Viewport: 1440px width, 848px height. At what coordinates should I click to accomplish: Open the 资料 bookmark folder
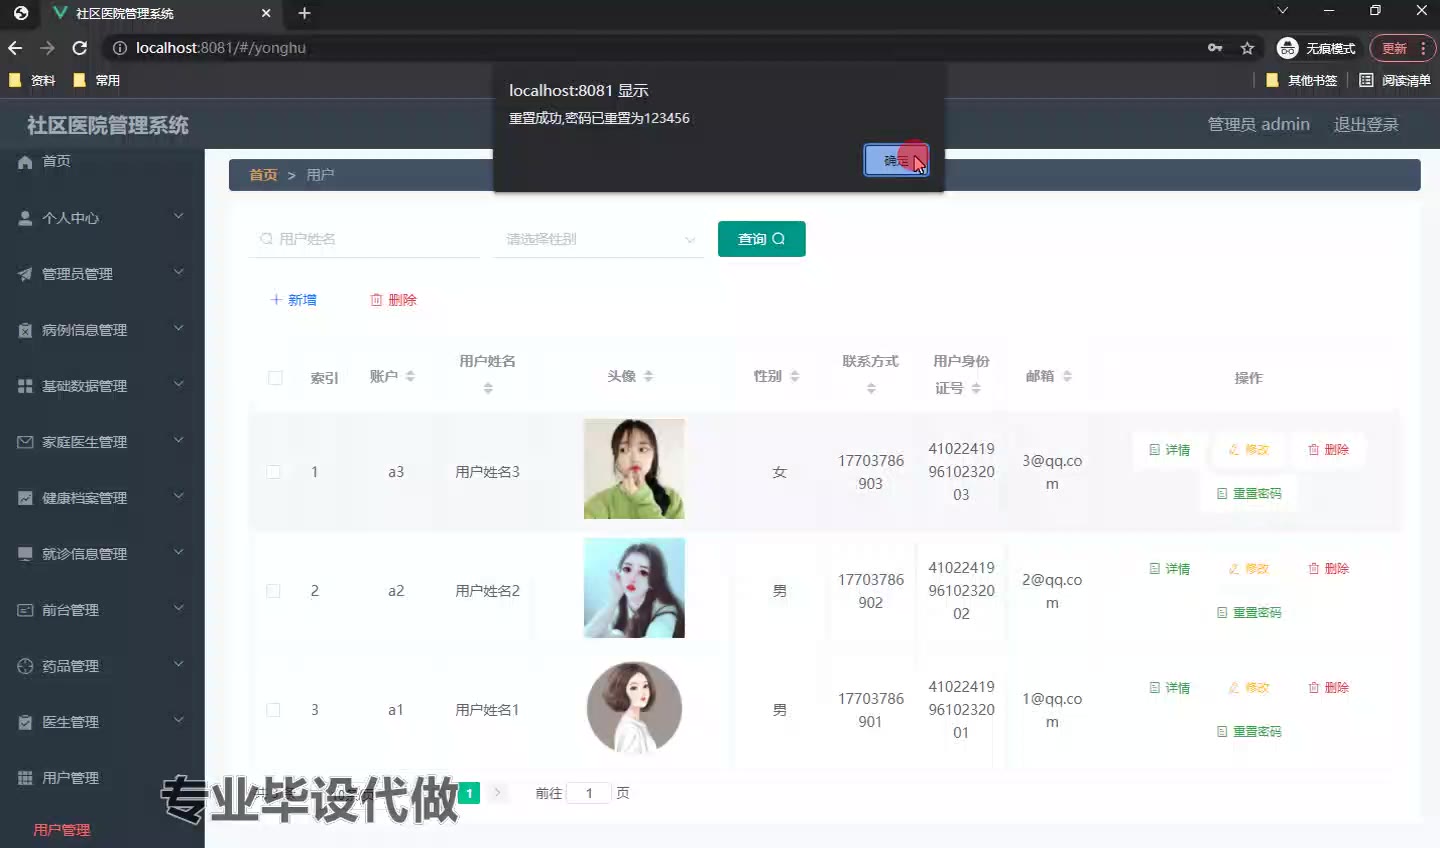(32, 80)
